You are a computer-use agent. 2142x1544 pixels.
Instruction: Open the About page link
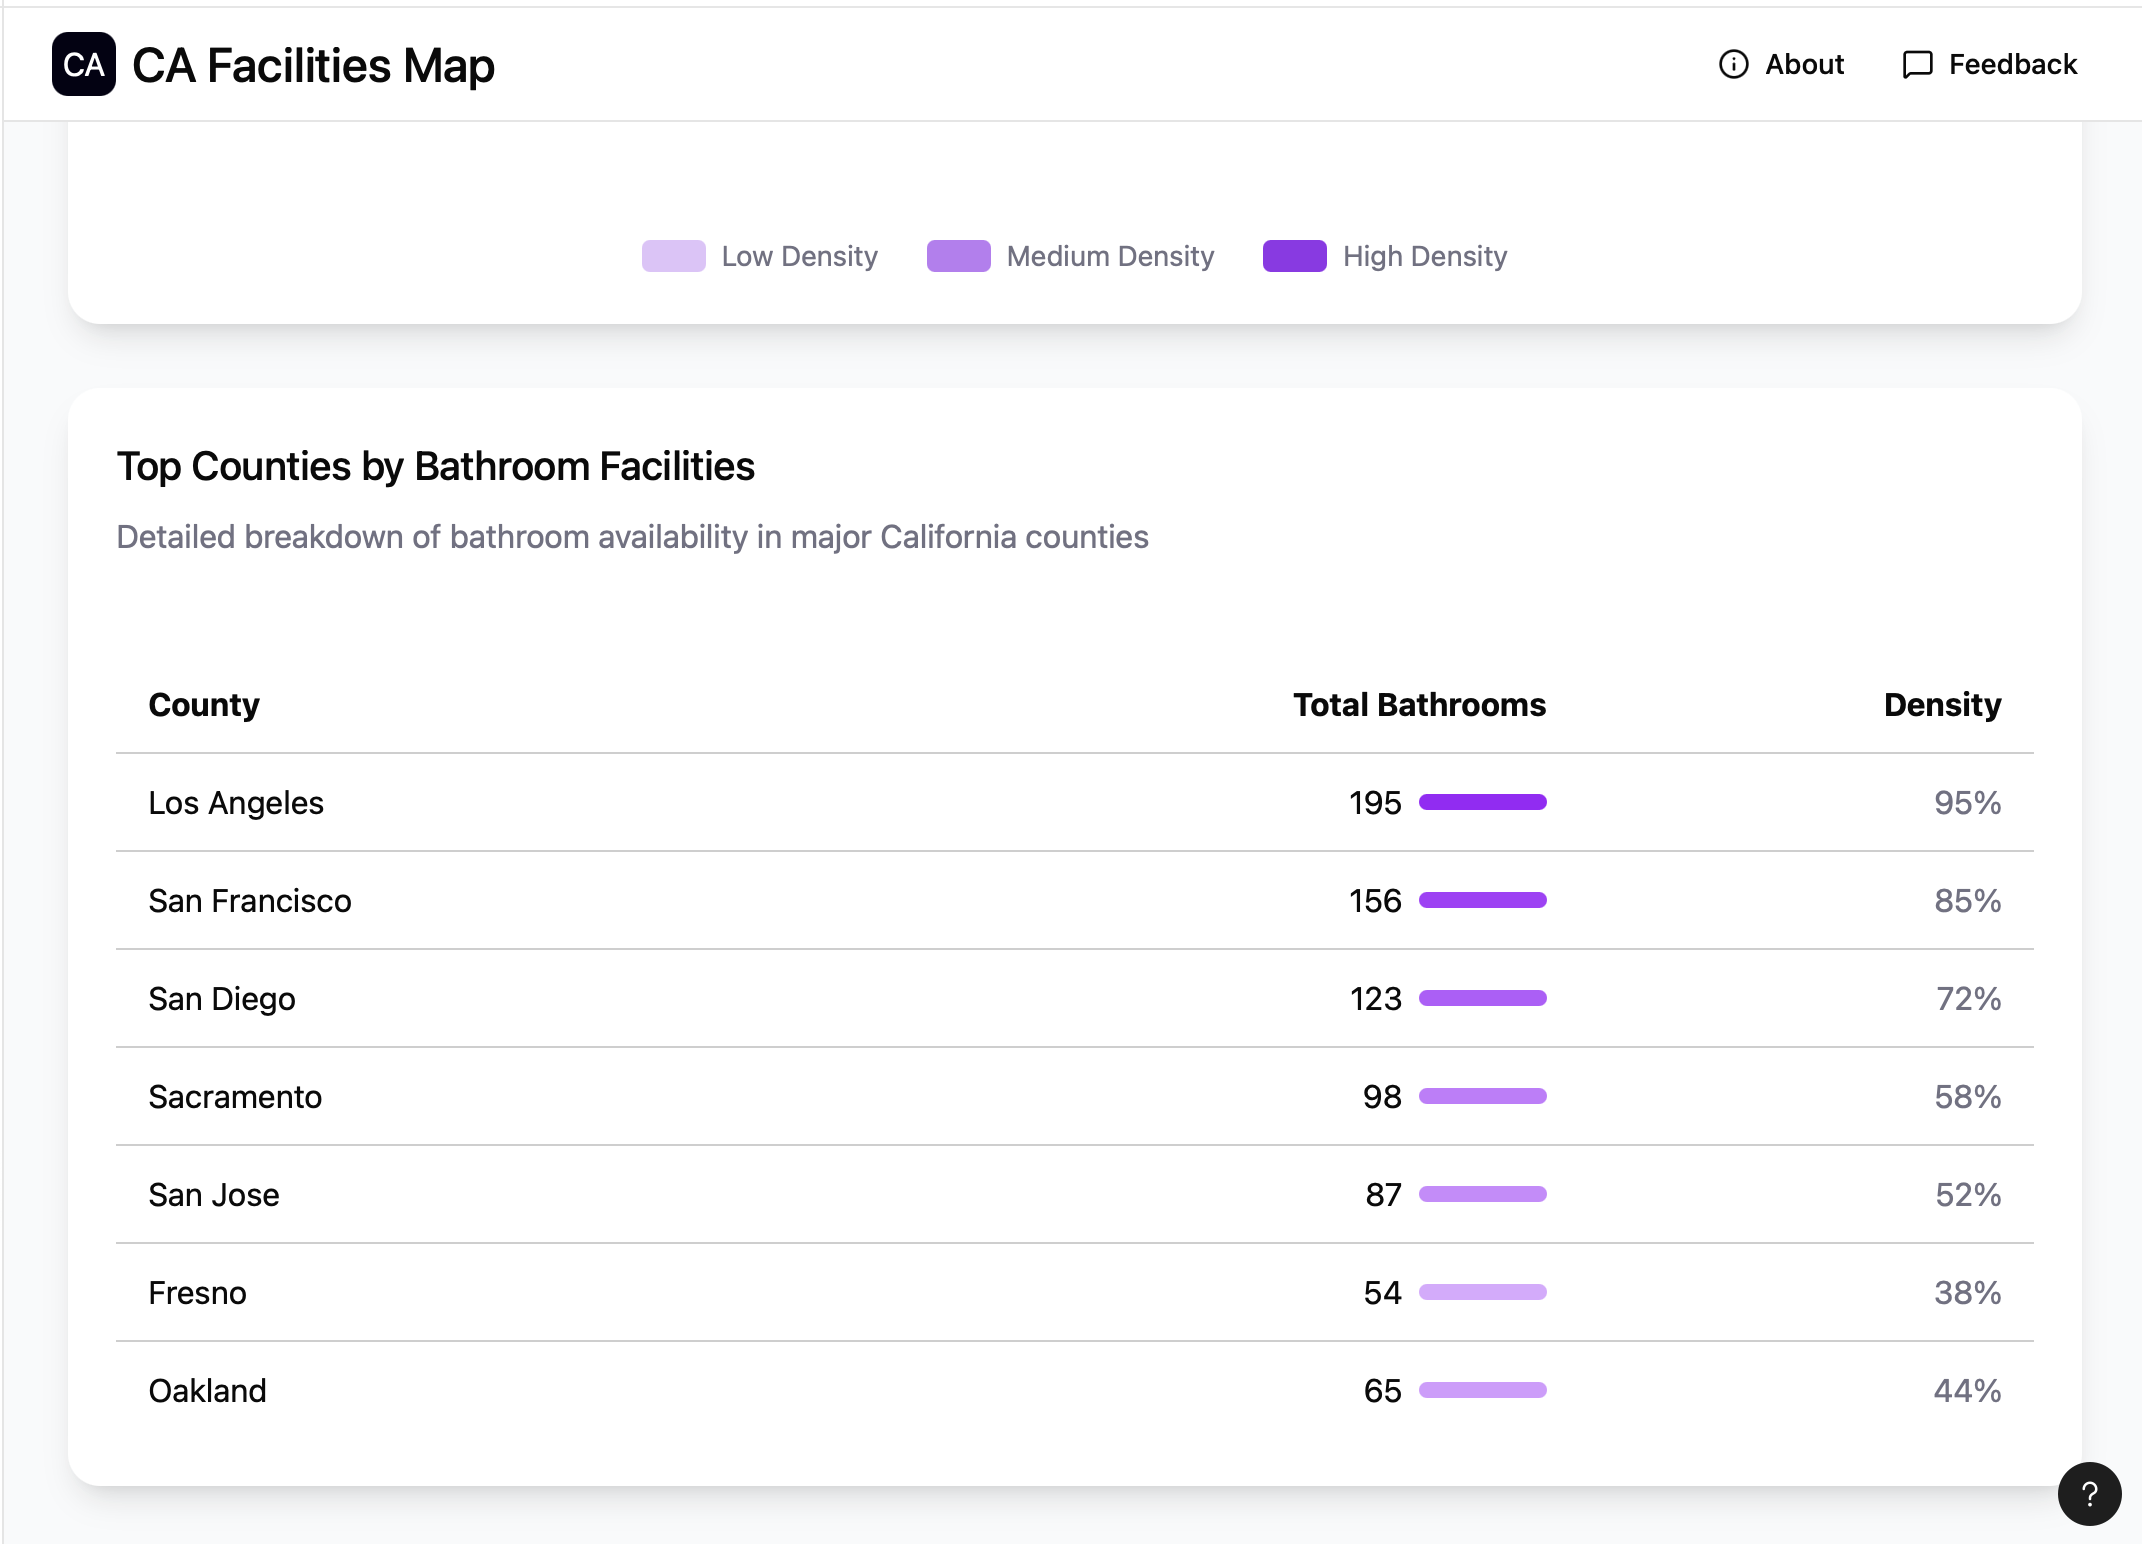click(x=1803, y=65)
